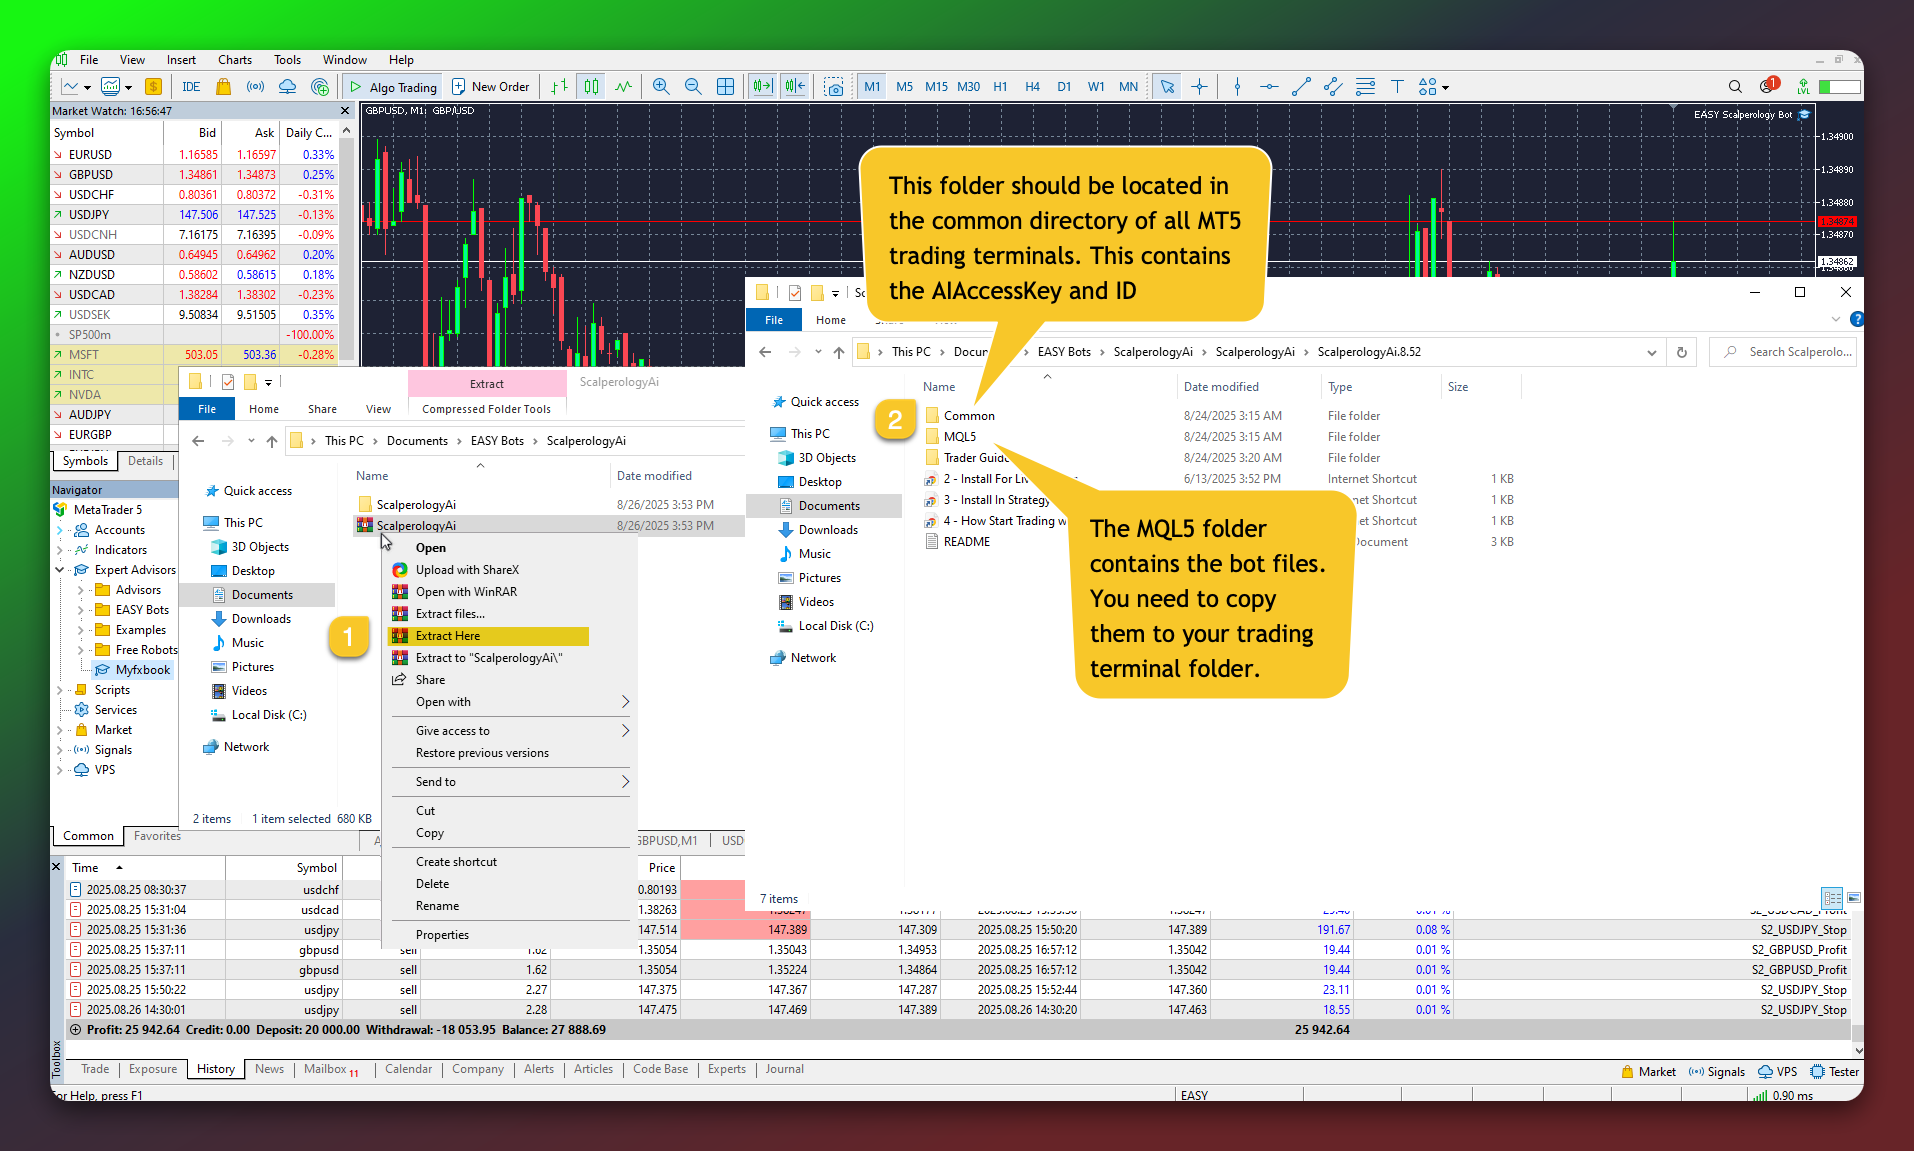Screen dimensions: 1914x1151
Task: Toggle the chart auto scroll button
Action: 763,87
